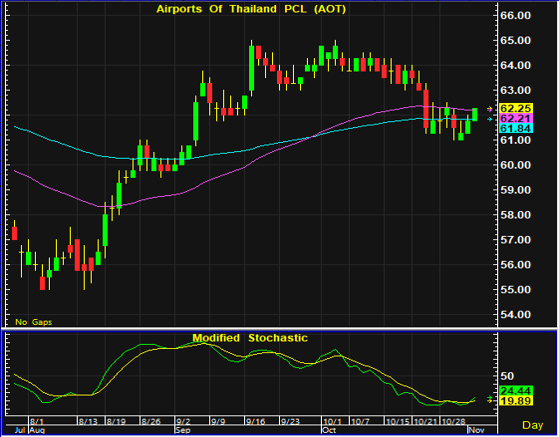Click the magenta arrow marker beside 62.21
Screen dimensions: 559x437
click(489, 109)
